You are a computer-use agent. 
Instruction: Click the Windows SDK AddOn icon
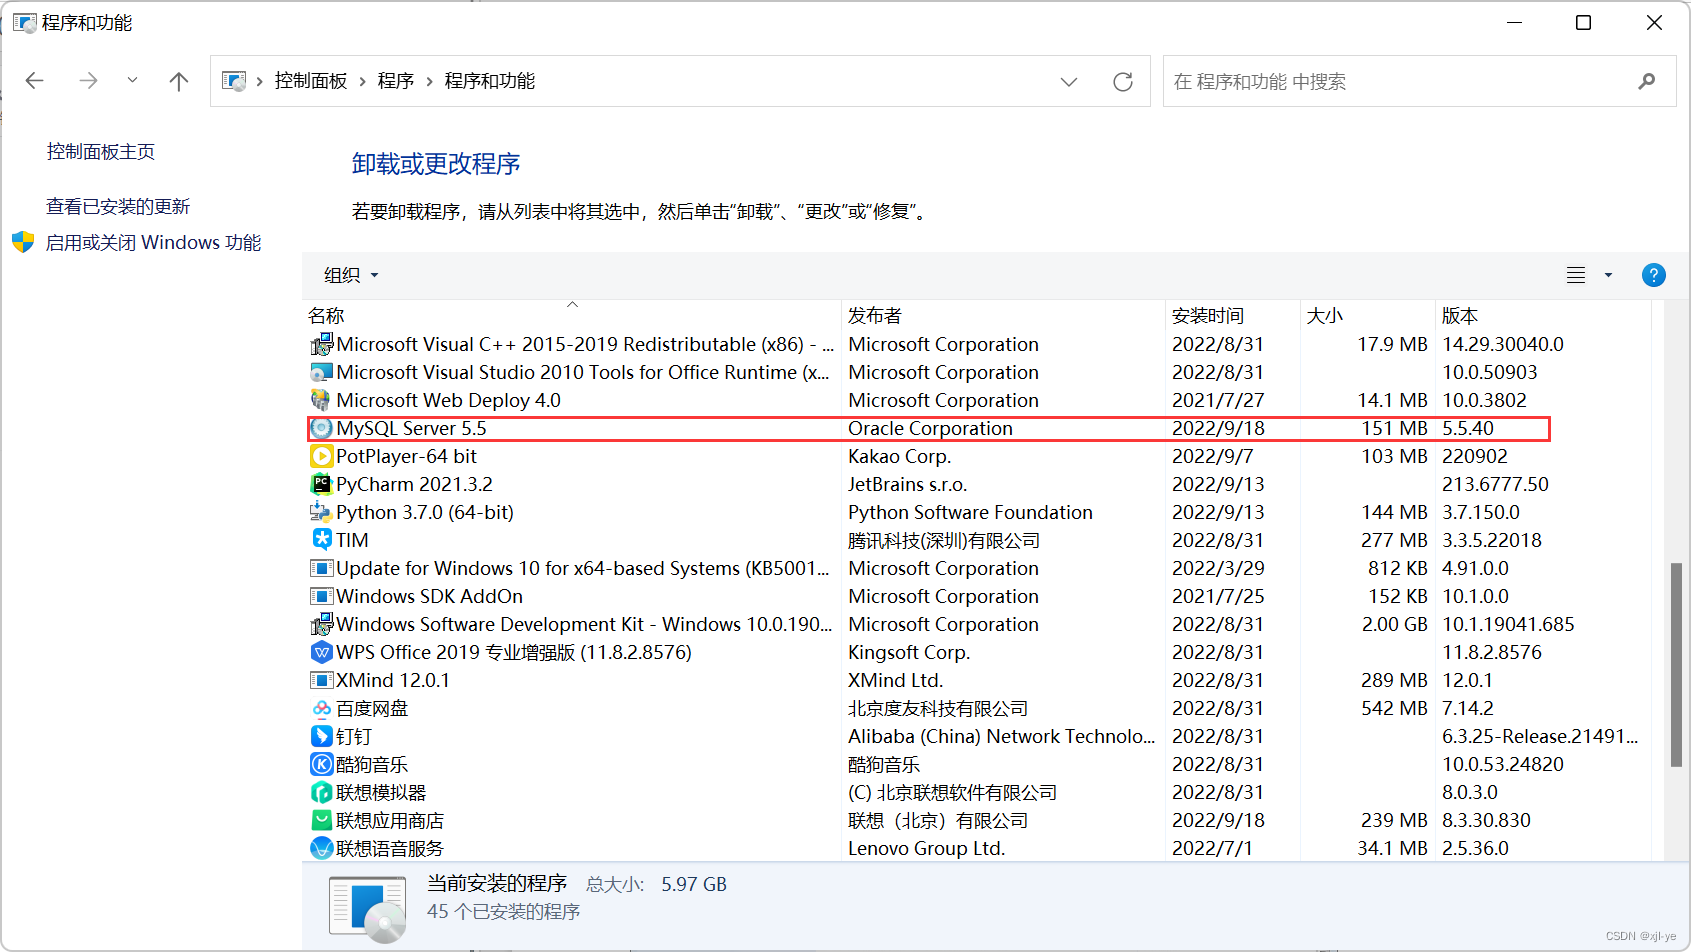click(321, 596)
